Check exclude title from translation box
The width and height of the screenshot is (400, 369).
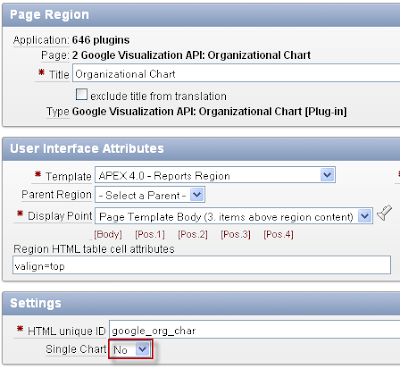(x=81, y=95)
